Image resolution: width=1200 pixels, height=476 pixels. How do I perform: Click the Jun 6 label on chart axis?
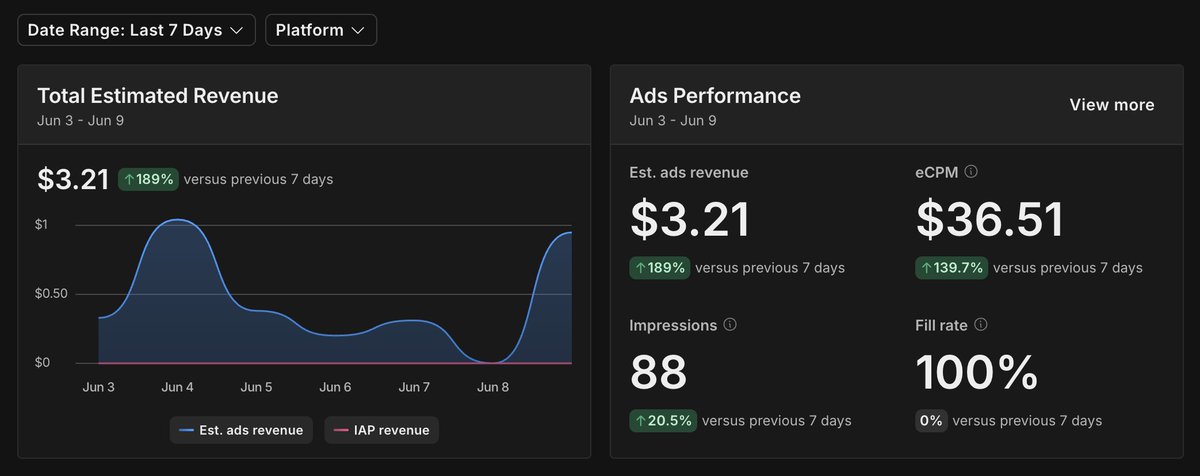click(335, 387)
